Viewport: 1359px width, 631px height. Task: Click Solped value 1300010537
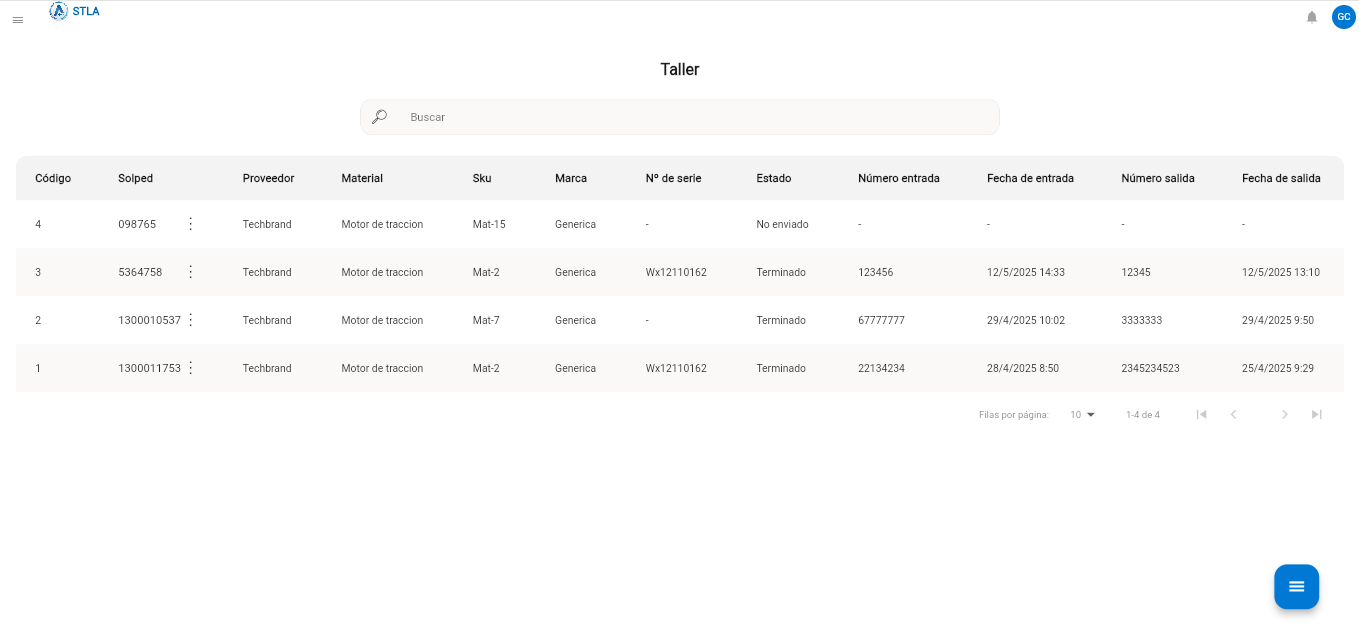[149, 320]
